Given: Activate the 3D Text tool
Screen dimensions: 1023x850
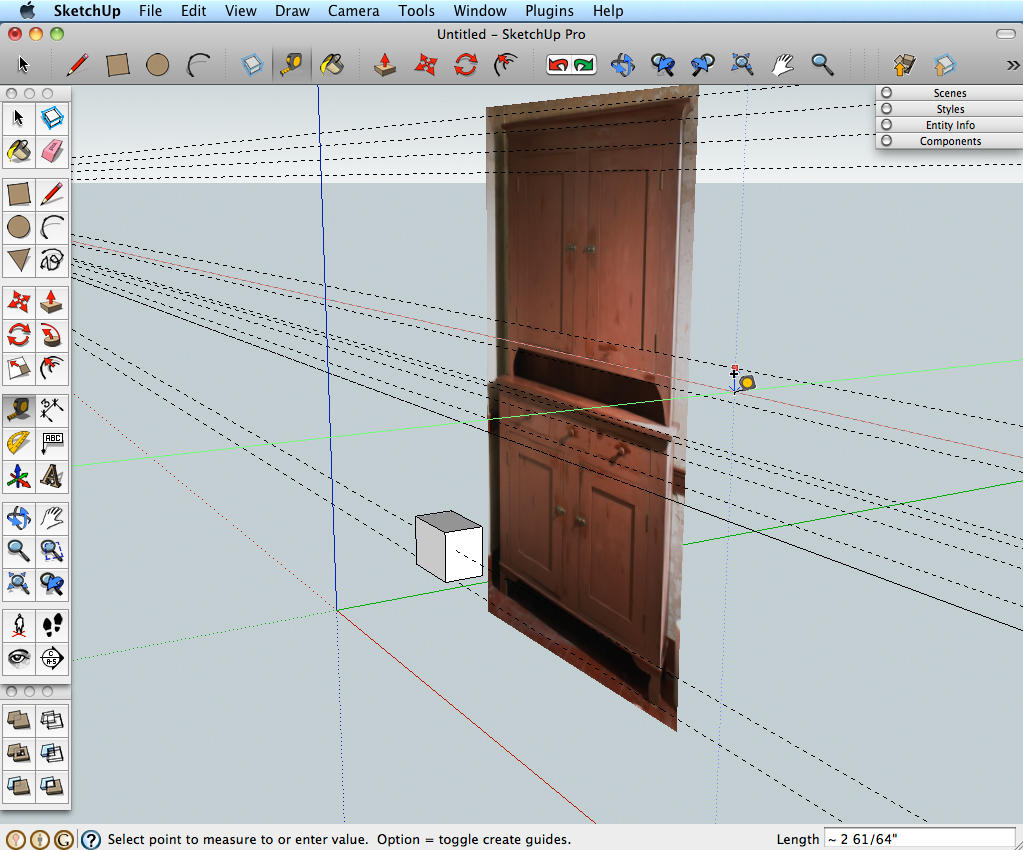Looking at the screenshot, I should click(52, 476).
